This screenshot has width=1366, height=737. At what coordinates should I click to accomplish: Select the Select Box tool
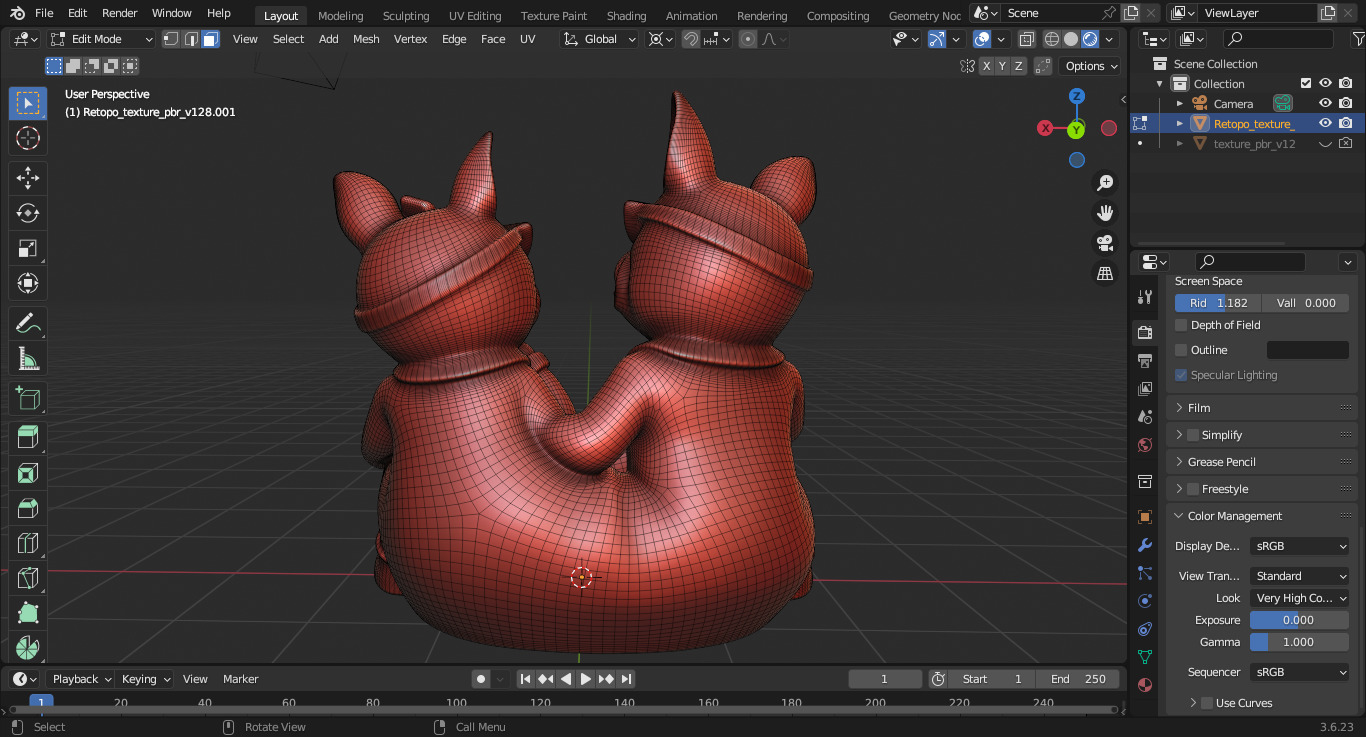pyautogui.click(x=28, y=104)
